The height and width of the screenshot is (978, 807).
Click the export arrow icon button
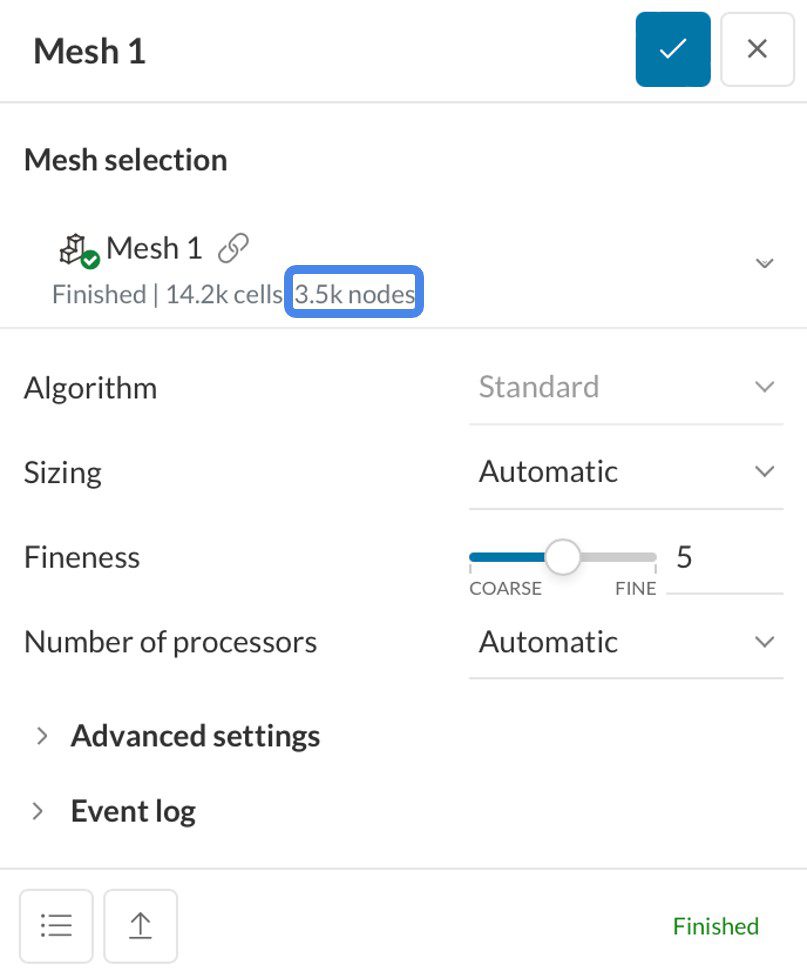140,926
